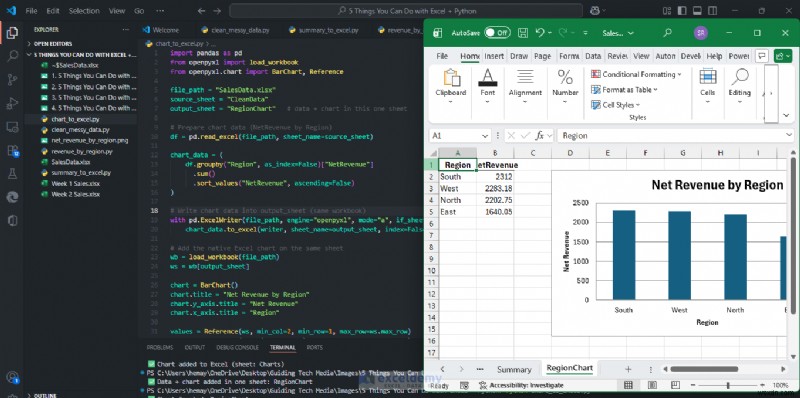The image size is (800, 398).
Task: Click Insert Function fx icon
Action: 540,136
